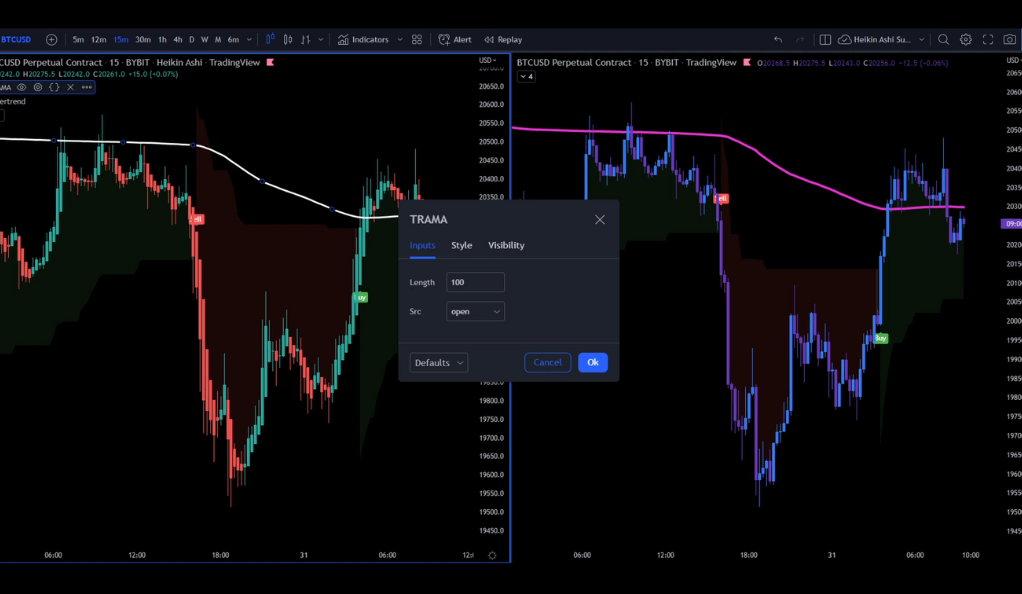This screenshot has height=594, width=1022.
Task: Click the Buy signal label on right chart
Action: tap(881, 338)
